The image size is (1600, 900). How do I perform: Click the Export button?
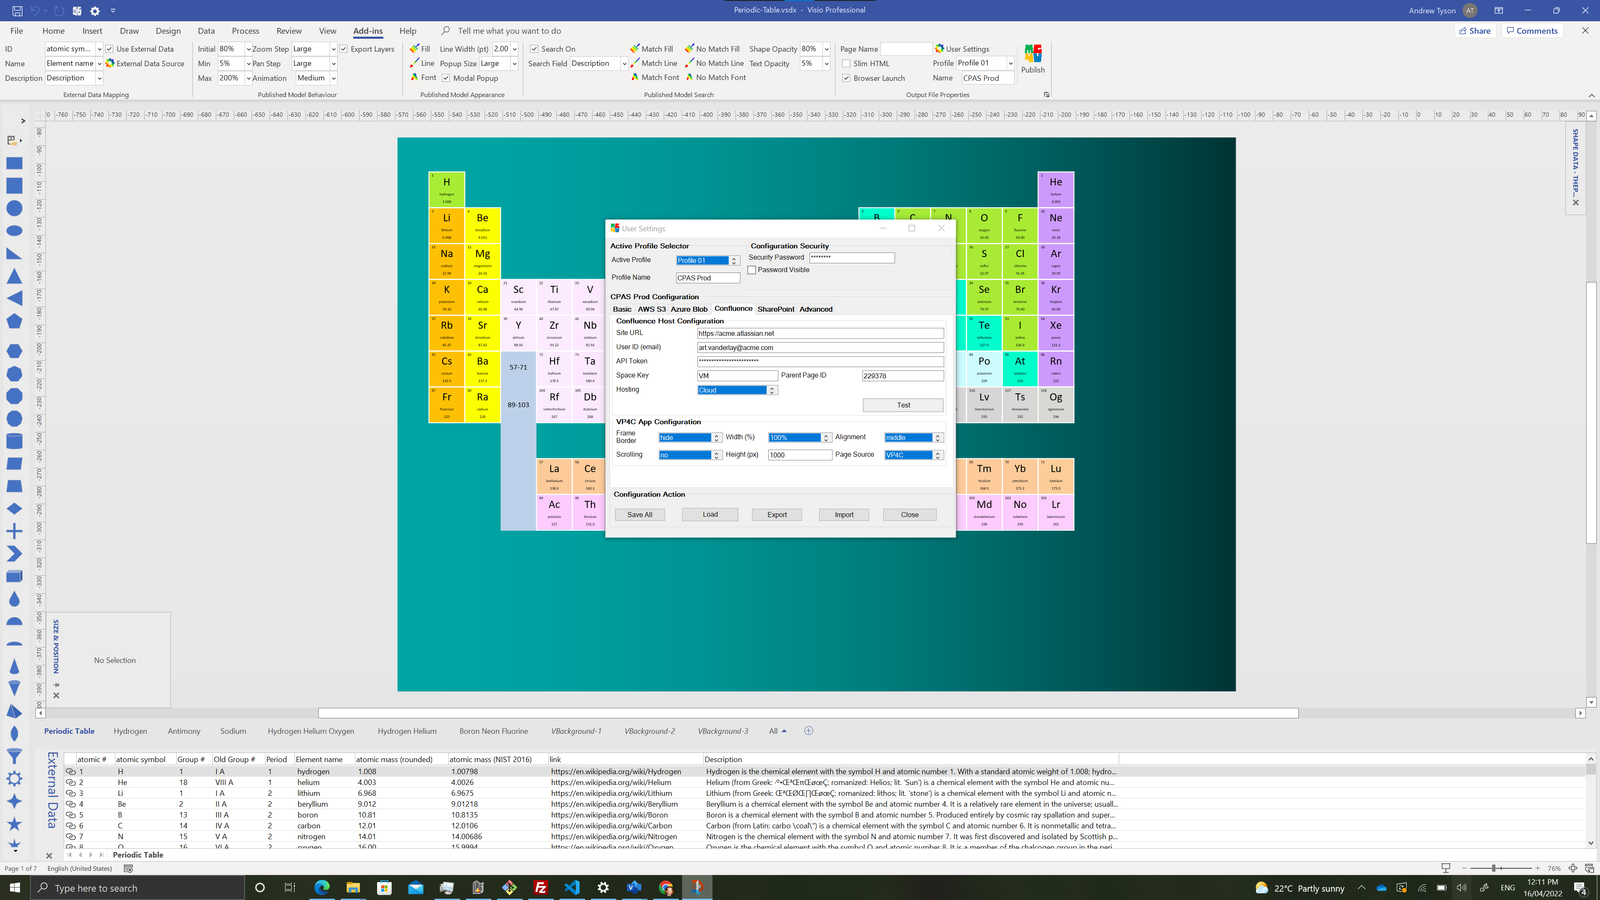[x=777, y=514]
